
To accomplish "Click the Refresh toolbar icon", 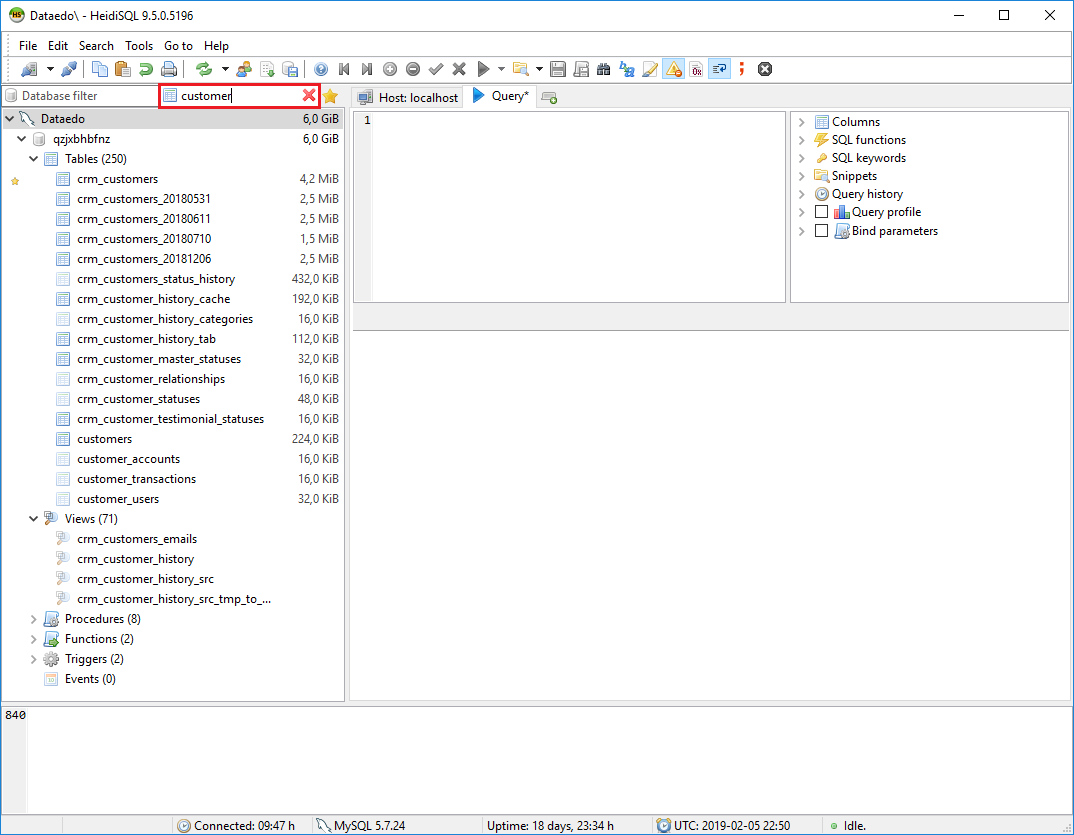I will pyautogui.click(x=204, y=69).
